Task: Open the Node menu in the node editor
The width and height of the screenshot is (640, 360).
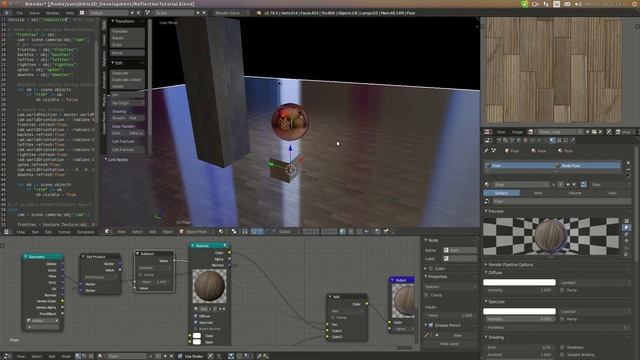Action: tap(65, 356)
